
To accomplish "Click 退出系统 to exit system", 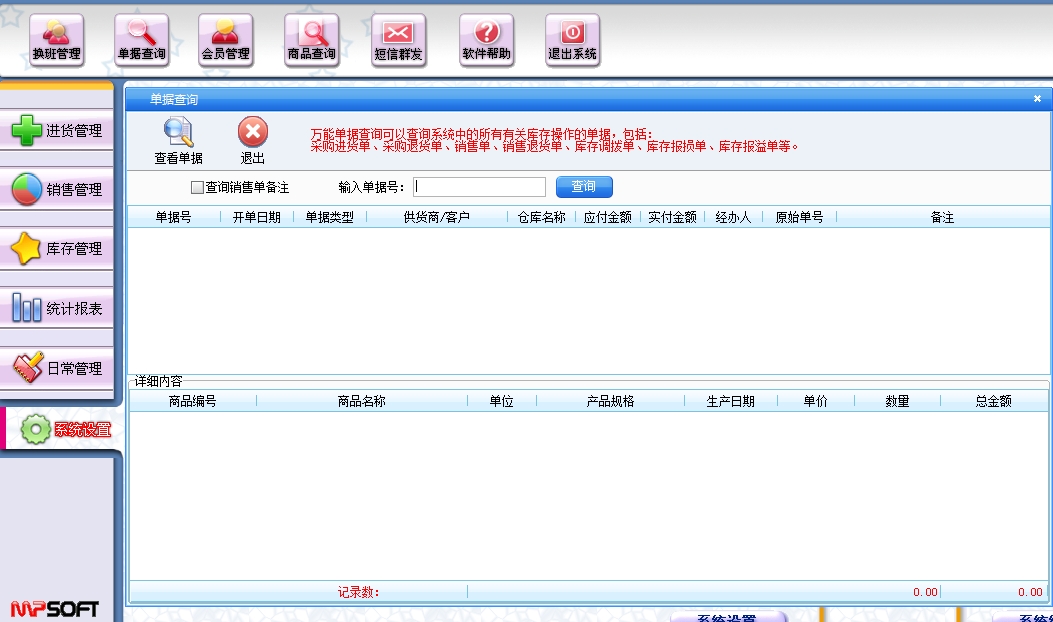I will click(x=572, y=41).
